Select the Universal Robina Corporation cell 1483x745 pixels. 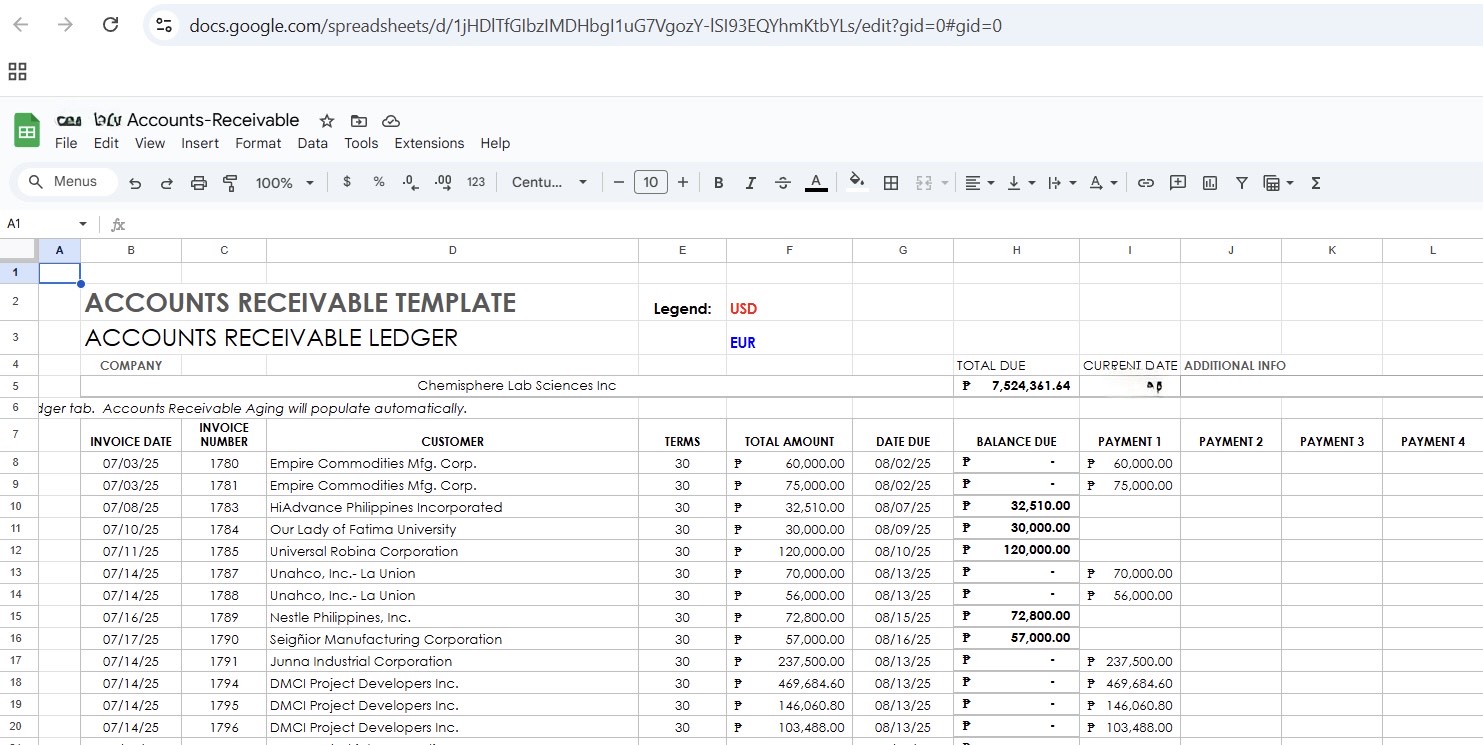click(451, 551)
